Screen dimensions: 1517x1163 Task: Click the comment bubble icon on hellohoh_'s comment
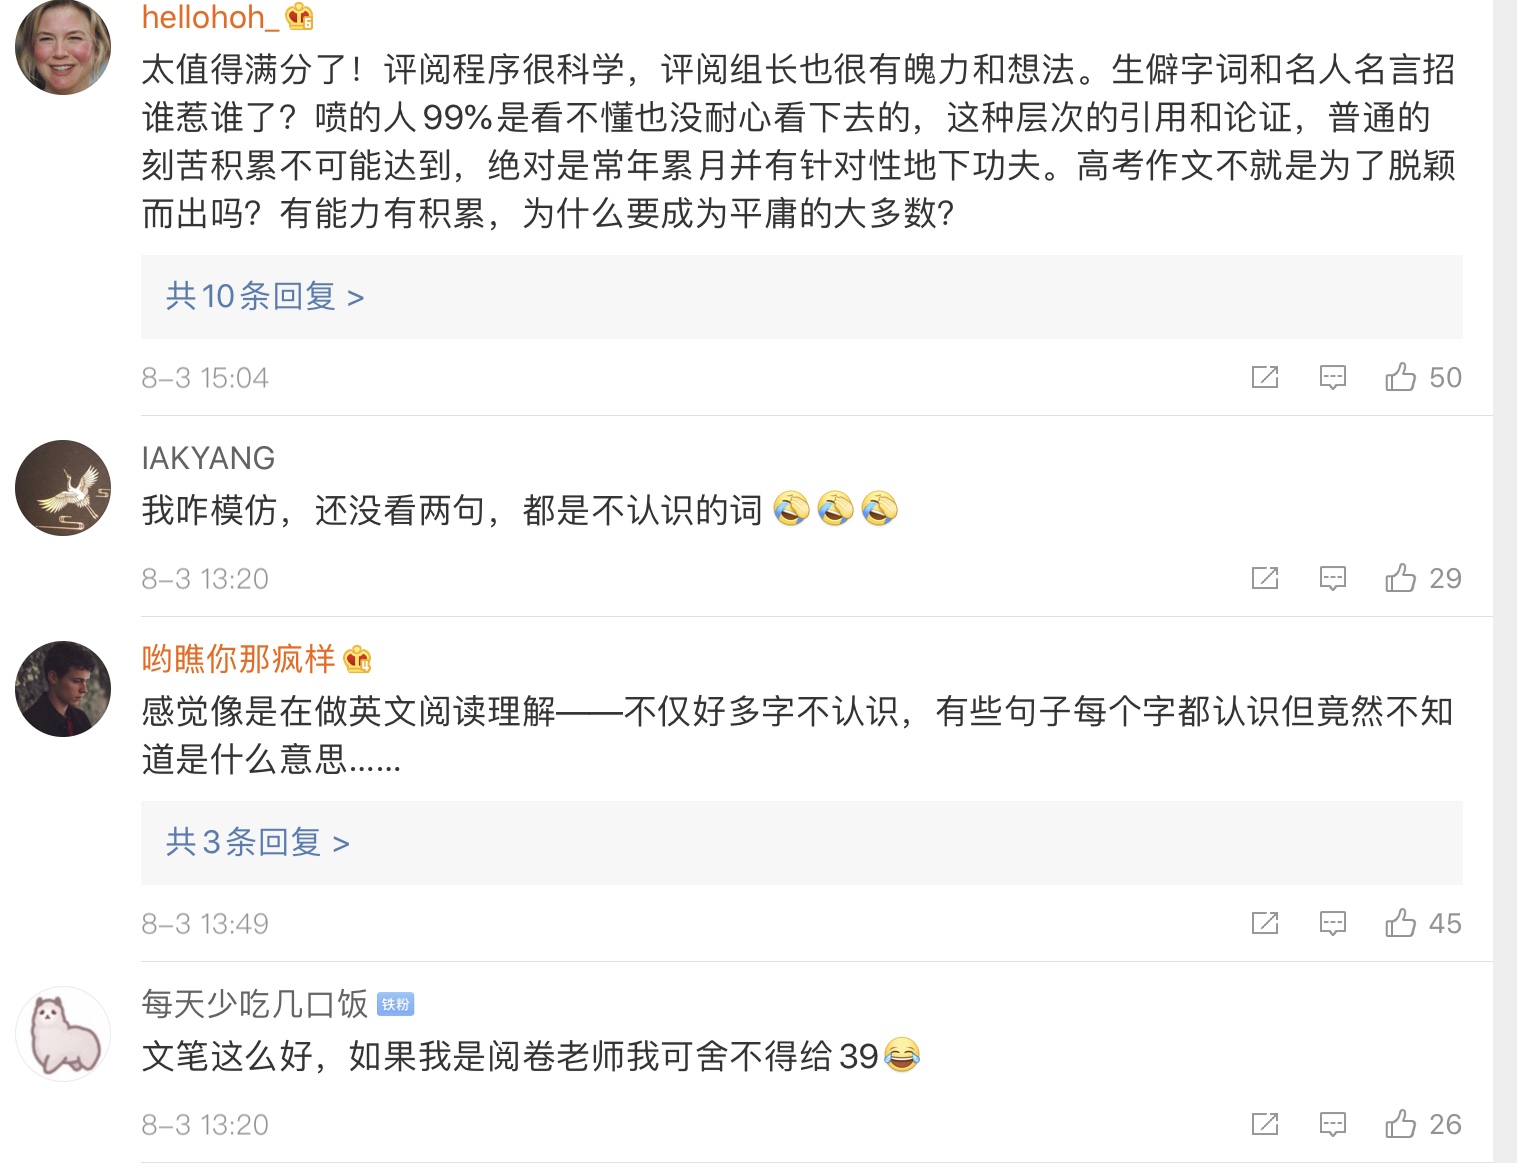[x=1334, y=377]
